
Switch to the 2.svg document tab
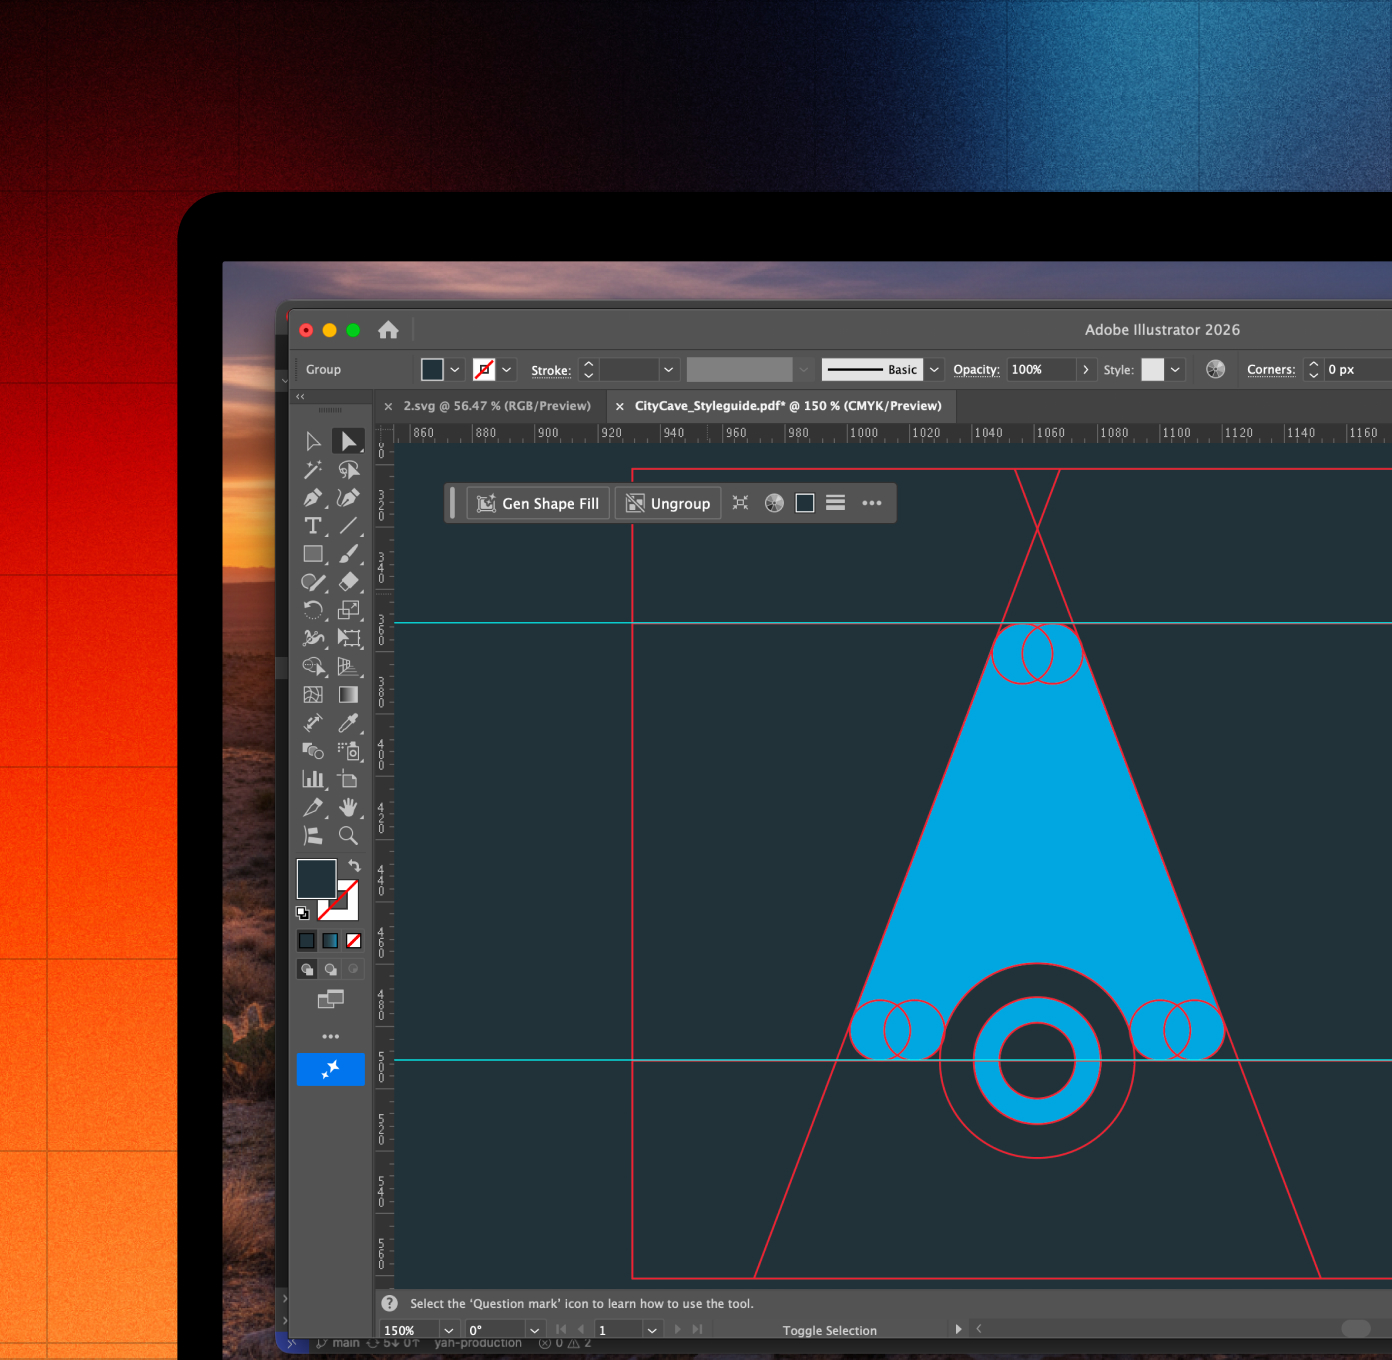coord(497,406)
